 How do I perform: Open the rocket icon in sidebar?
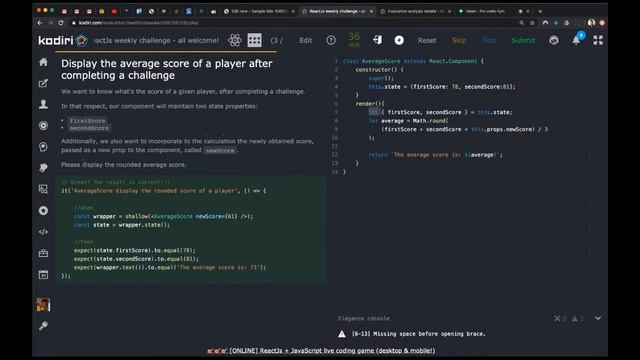[43, 168]
